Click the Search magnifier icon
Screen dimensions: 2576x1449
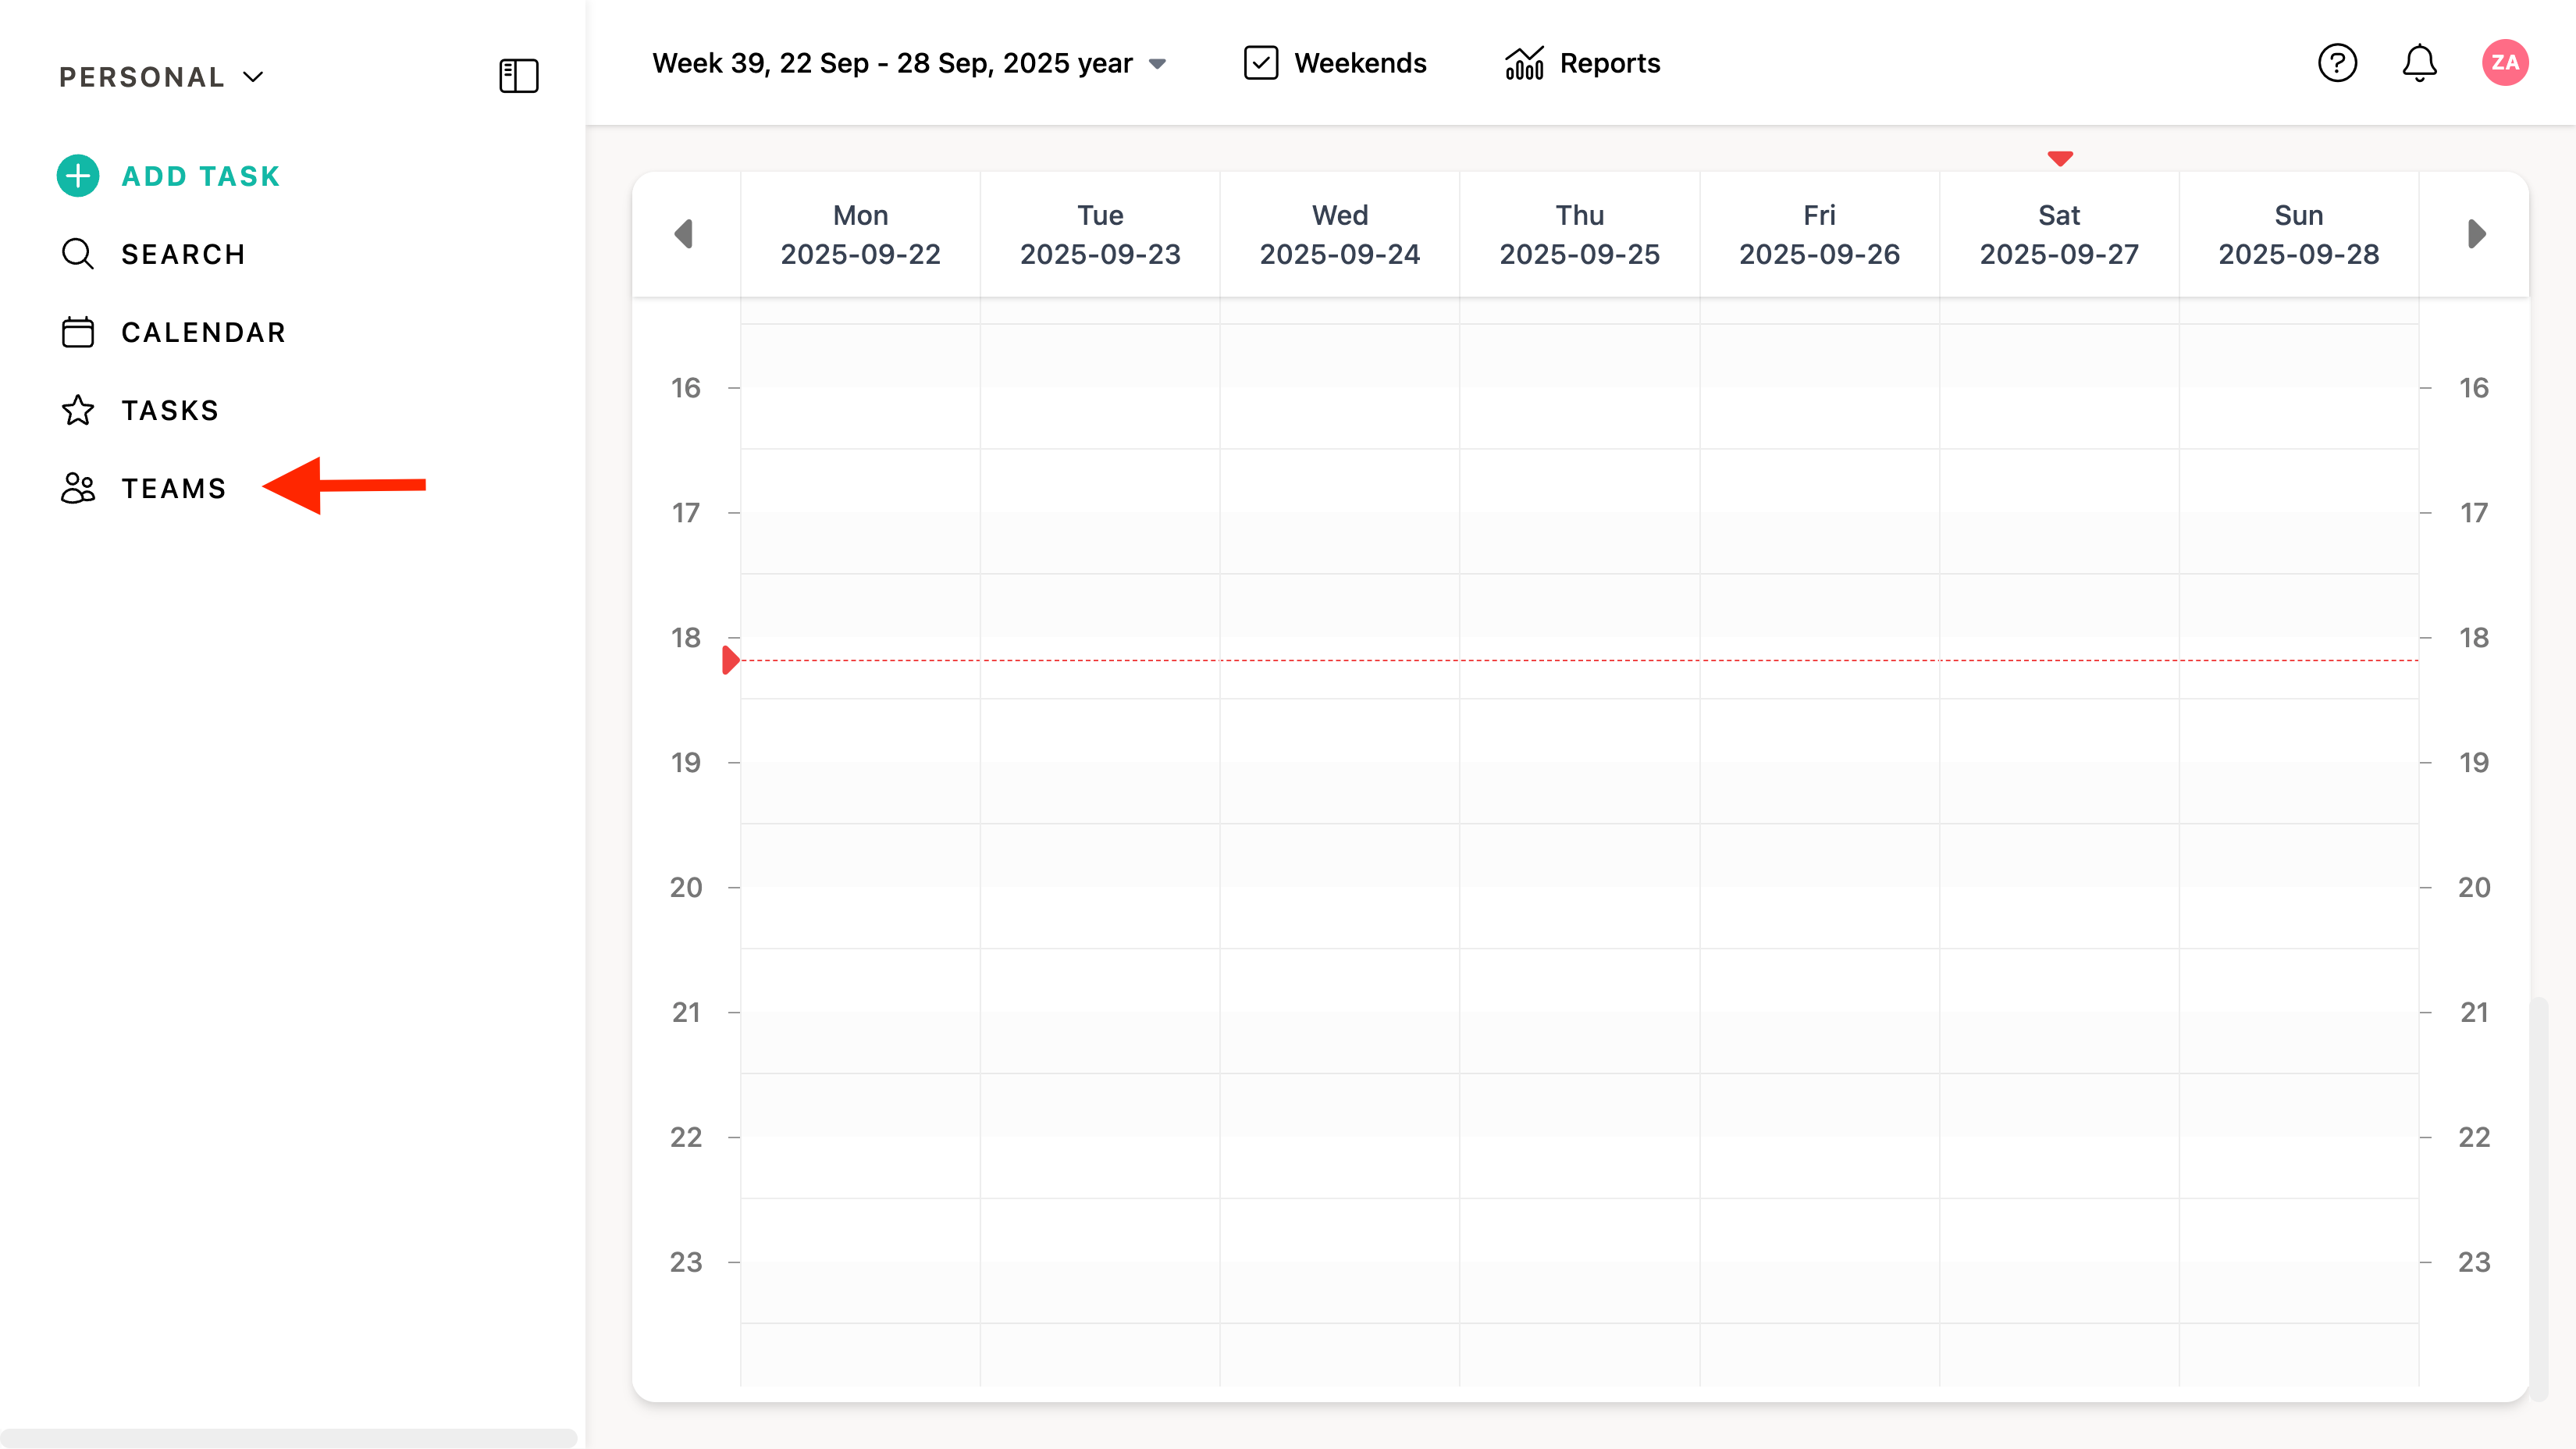78,254
